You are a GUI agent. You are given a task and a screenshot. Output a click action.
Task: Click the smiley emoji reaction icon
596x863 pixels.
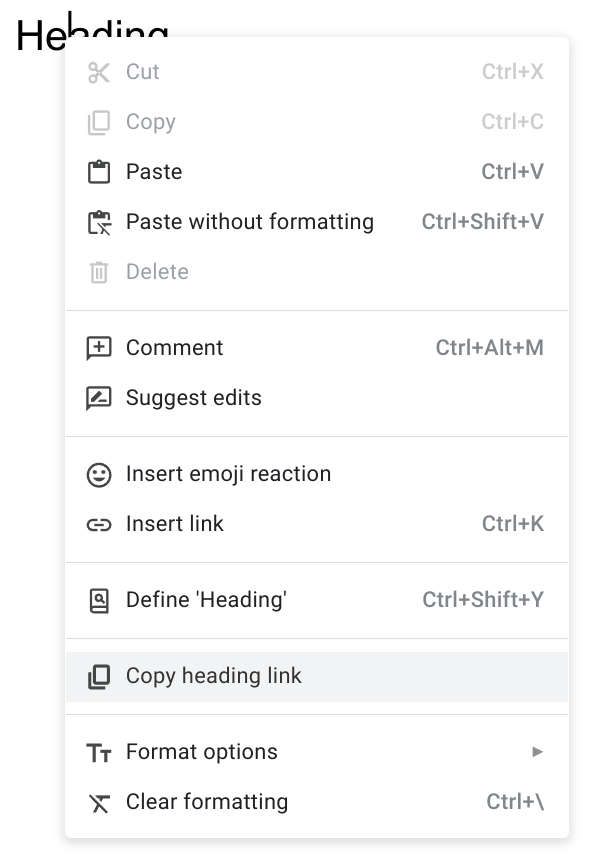[99, 474]
